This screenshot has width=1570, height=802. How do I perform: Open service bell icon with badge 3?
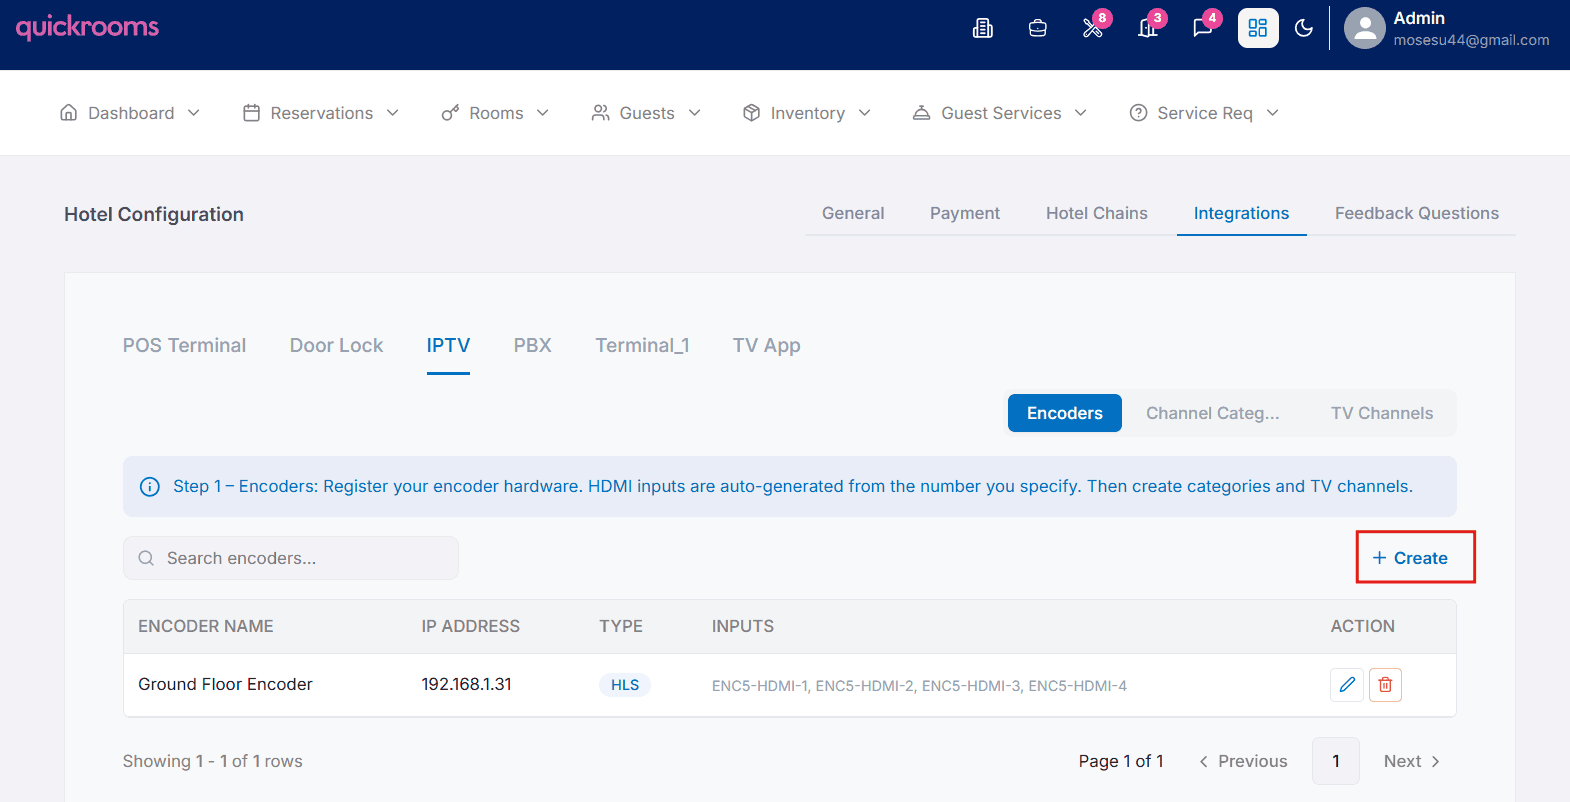pyautogui.click(x=1148, y=28)
